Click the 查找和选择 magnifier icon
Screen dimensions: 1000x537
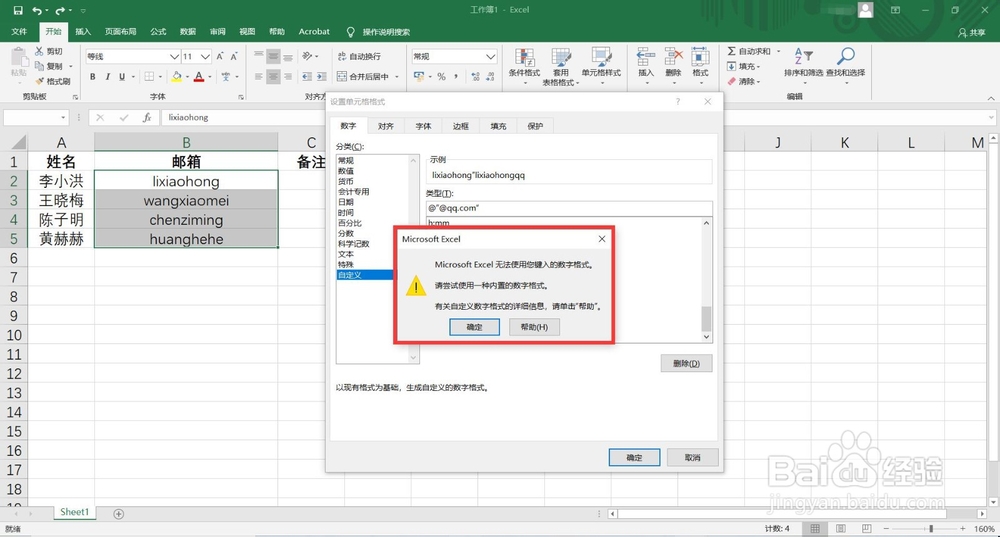click(846, 56)
